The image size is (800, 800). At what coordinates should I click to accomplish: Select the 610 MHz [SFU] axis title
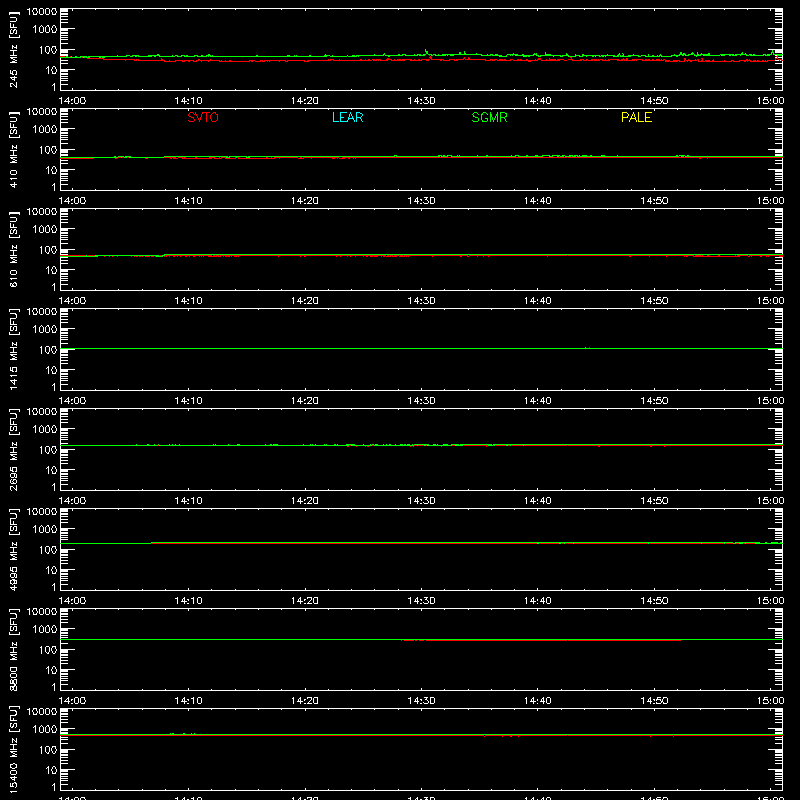[13, 249]
